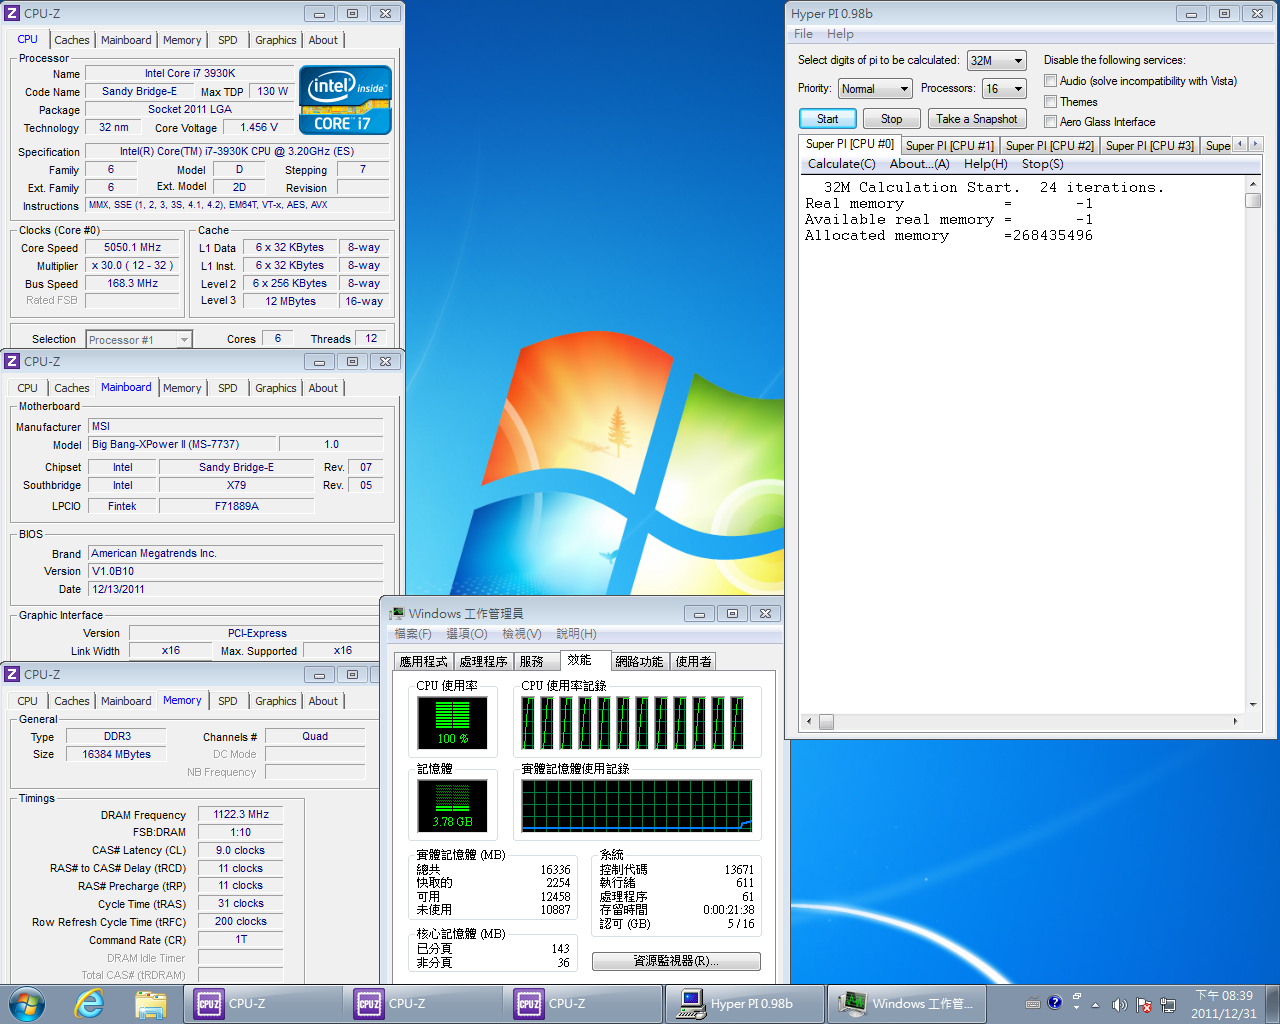This screenshot has width=1280, height=1024.
Task: Click the memory gauge showing 3.78 GB
Action: (x=452, y=806)
